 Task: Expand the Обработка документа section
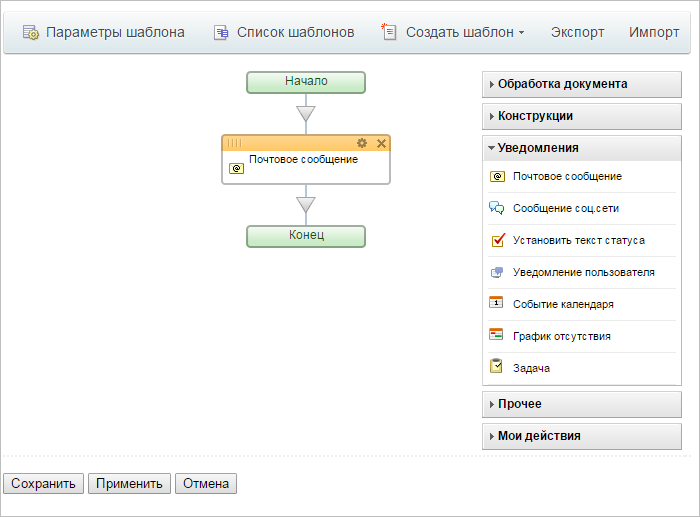click(581, 84)
